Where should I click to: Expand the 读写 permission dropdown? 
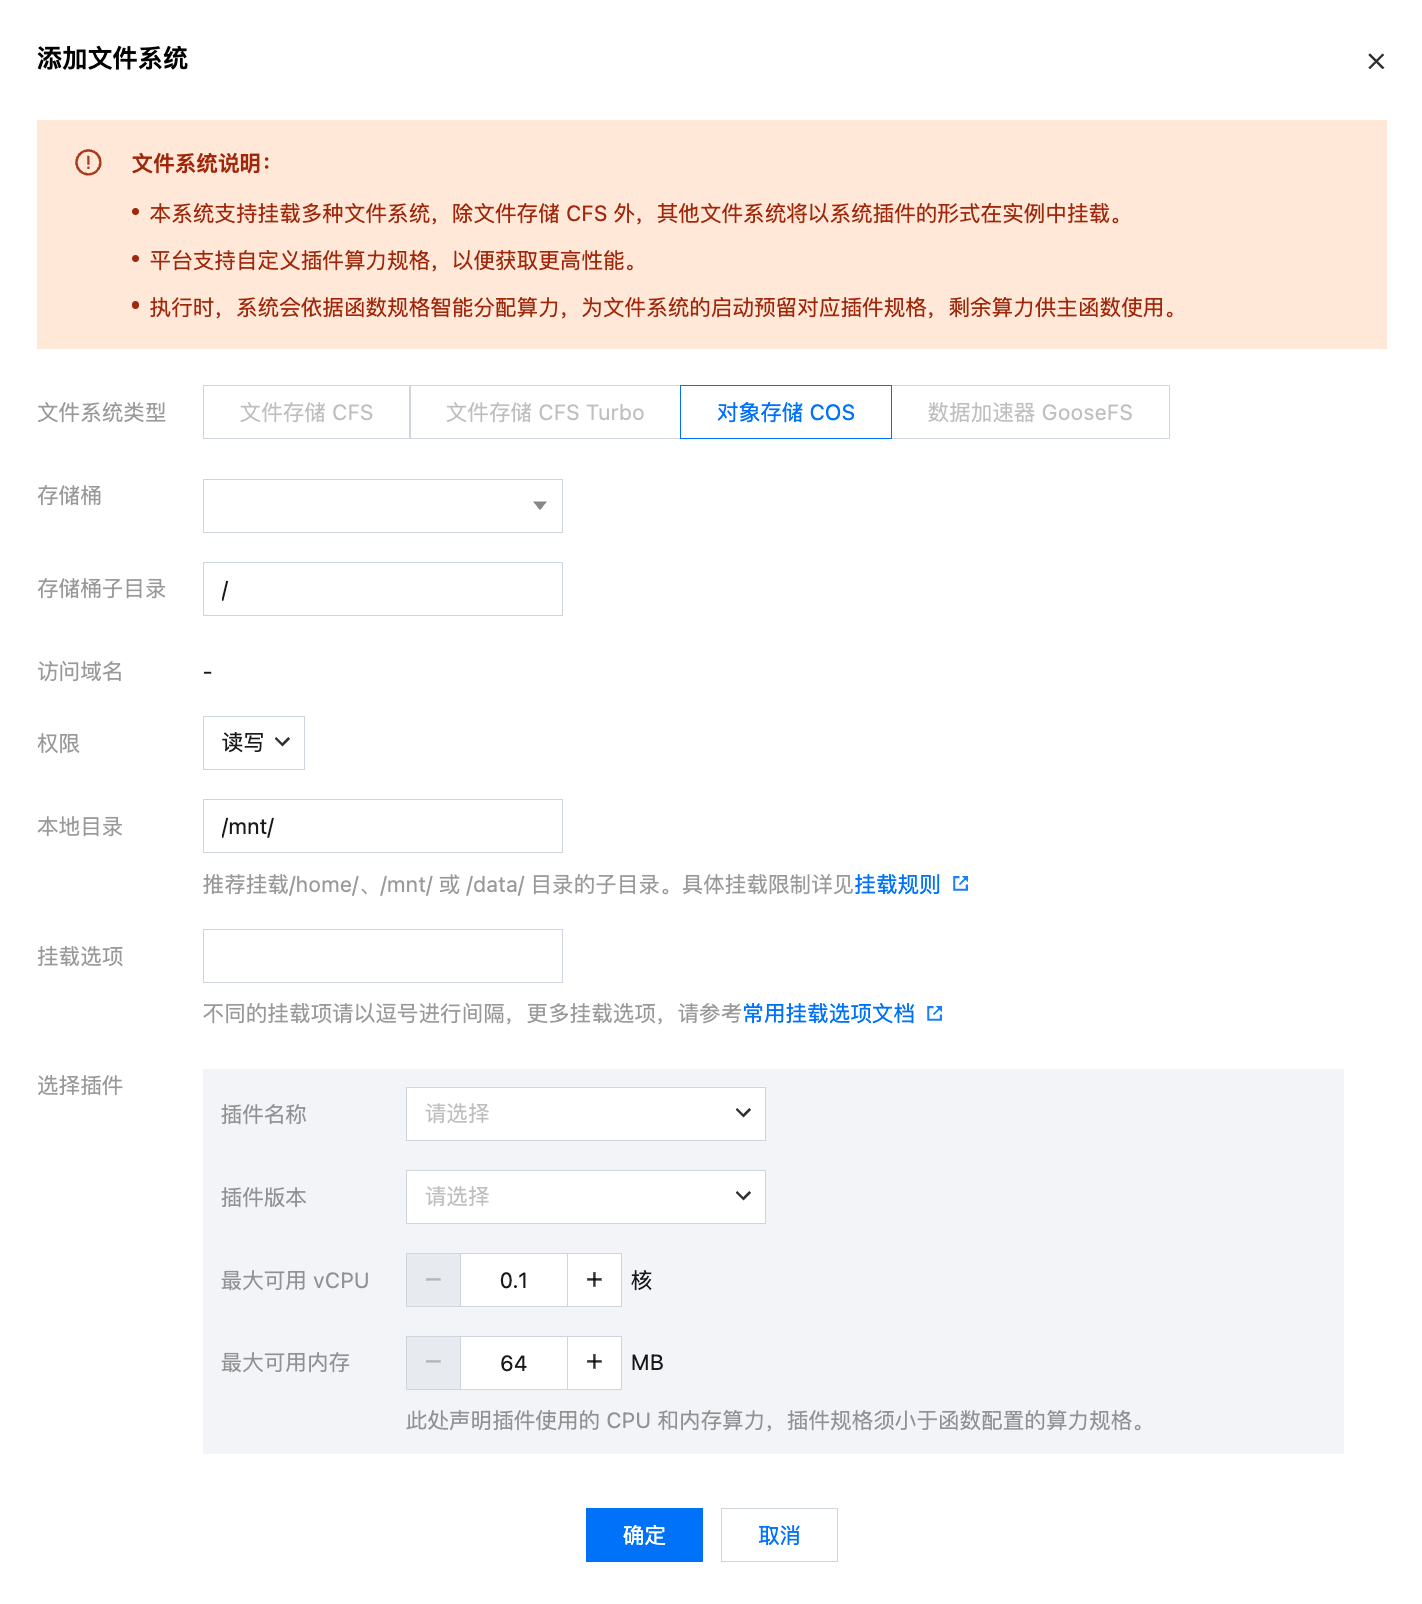pyautogui.click(x=254, y=743)
